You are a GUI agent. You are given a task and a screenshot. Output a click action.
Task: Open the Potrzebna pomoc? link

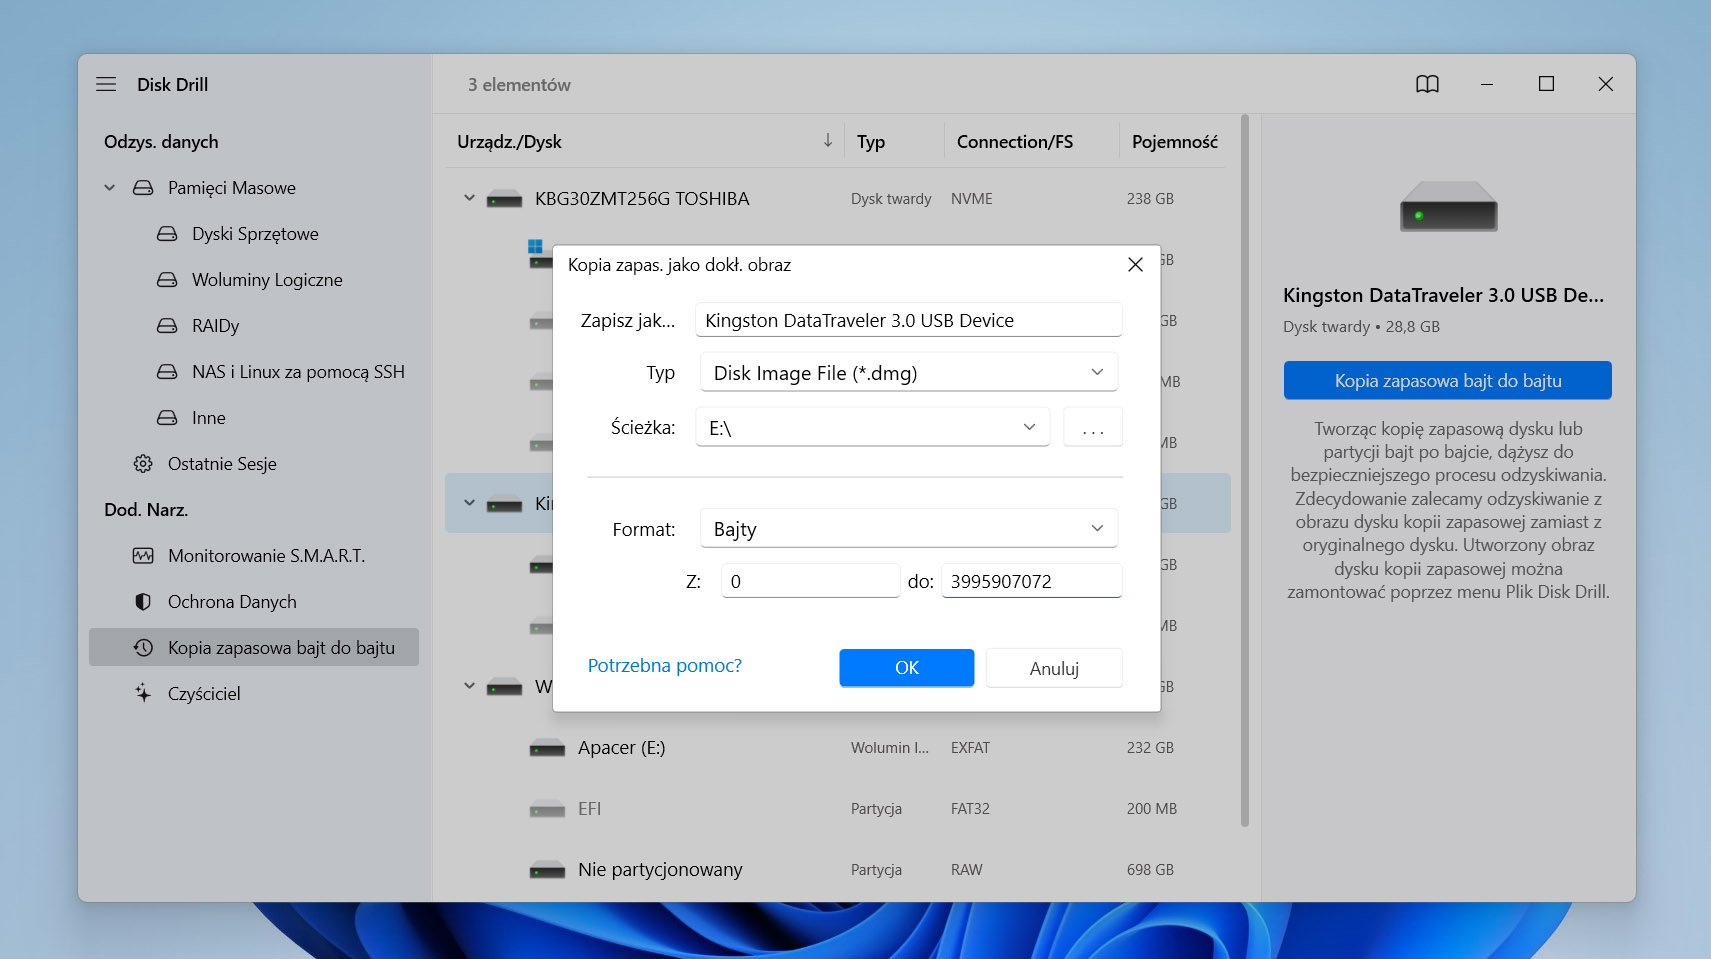(x=664, y=666)
